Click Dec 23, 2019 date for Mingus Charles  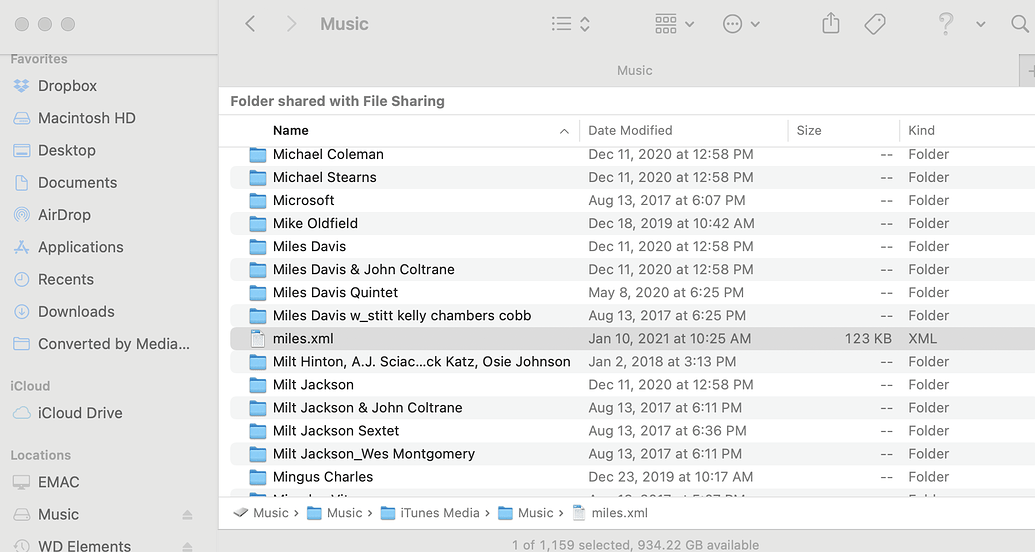click(x=671, y=477)
